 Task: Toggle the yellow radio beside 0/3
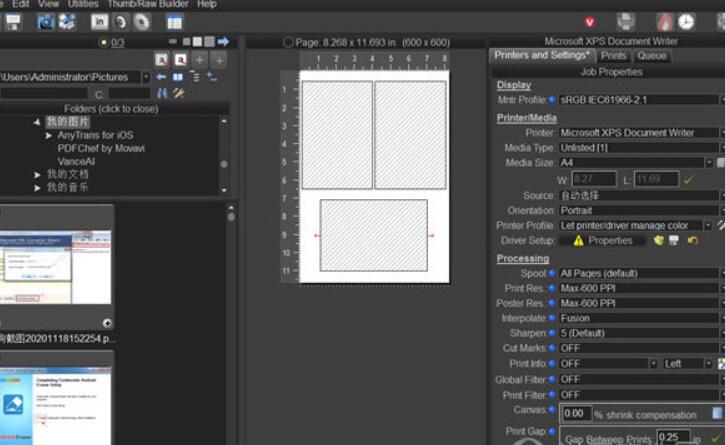point(104,43)
